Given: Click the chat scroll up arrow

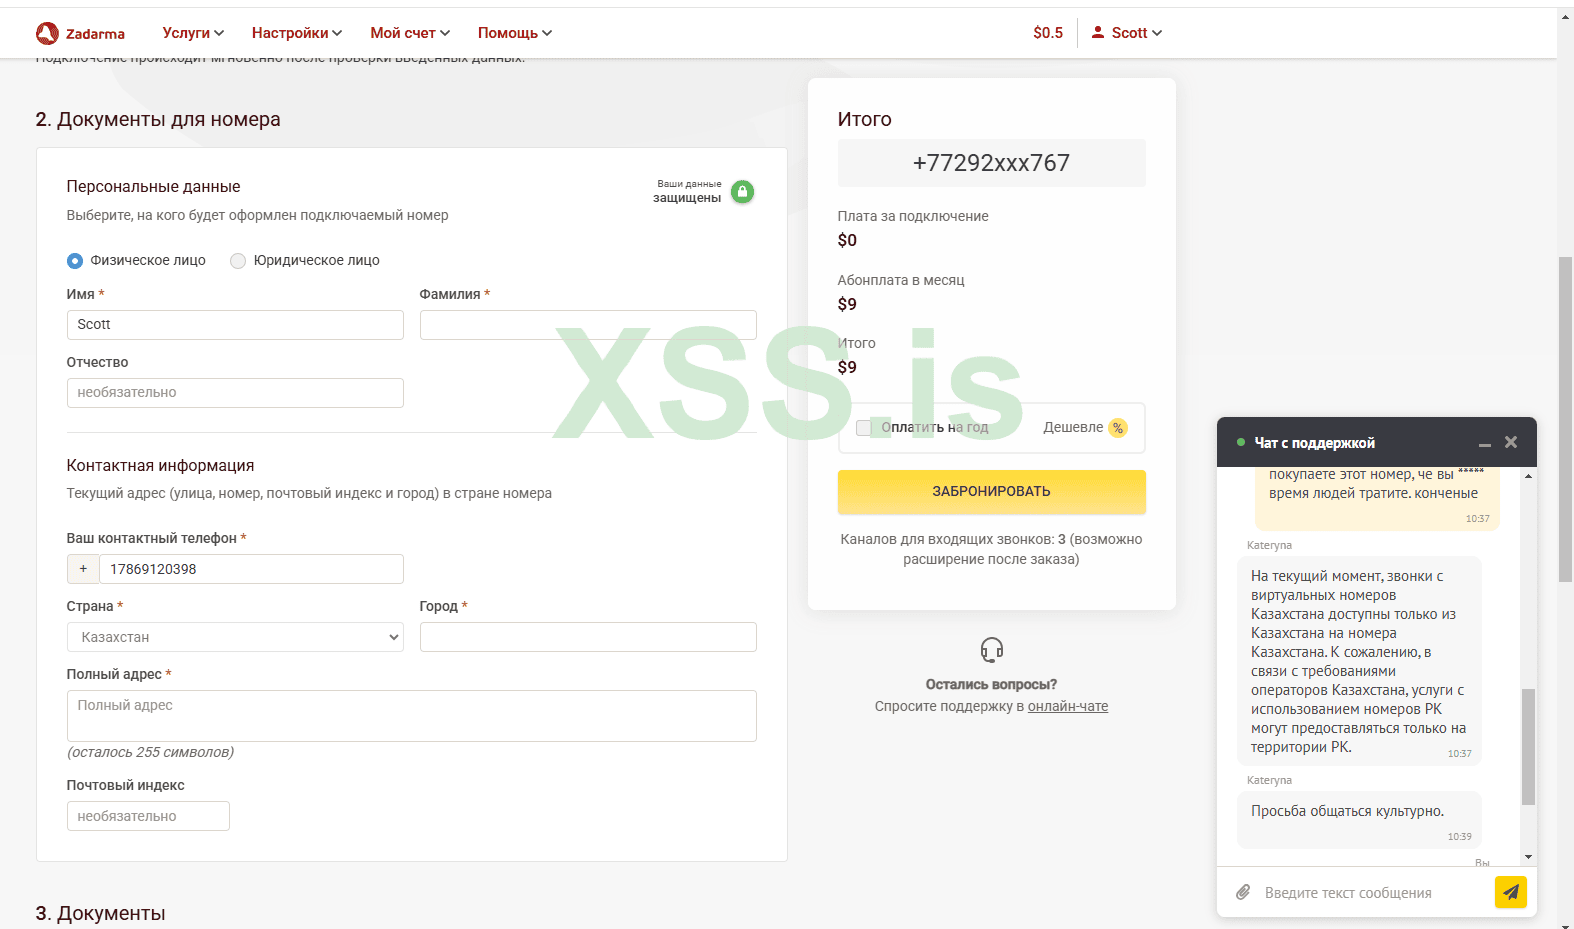Looking at the screenshot, I should click(1528, 476).
